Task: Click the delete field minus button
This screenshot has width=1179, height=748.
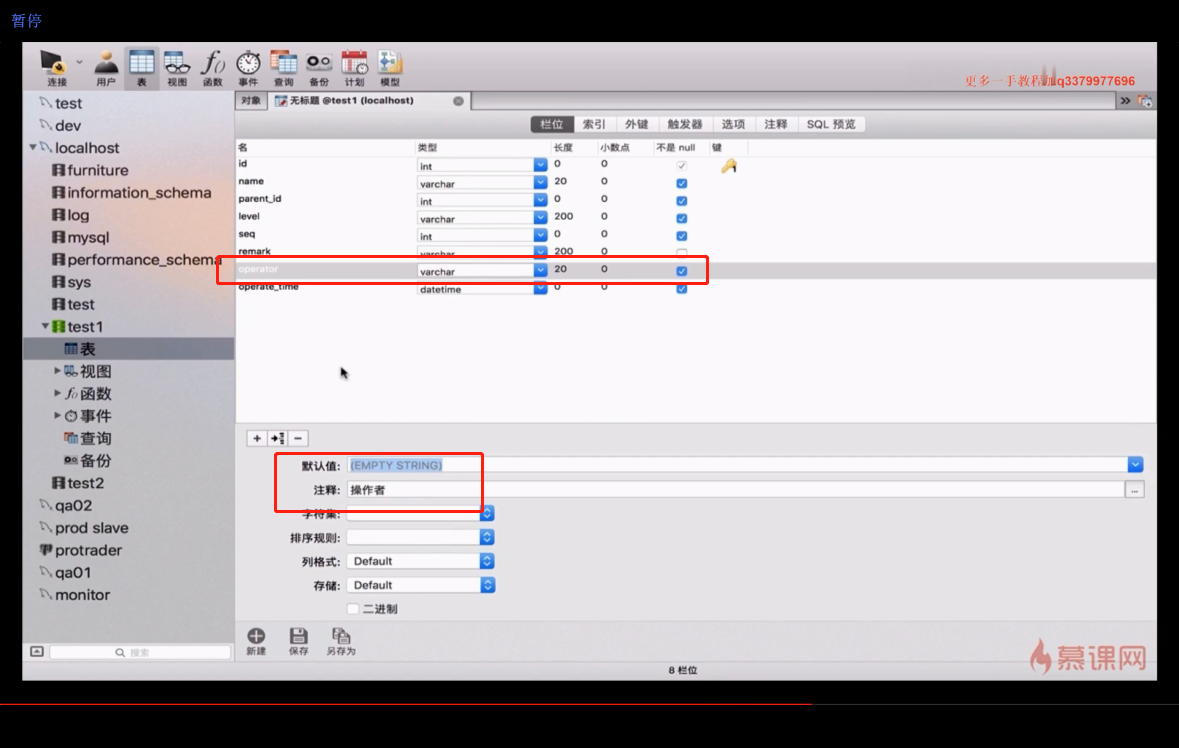Action: 298,438
